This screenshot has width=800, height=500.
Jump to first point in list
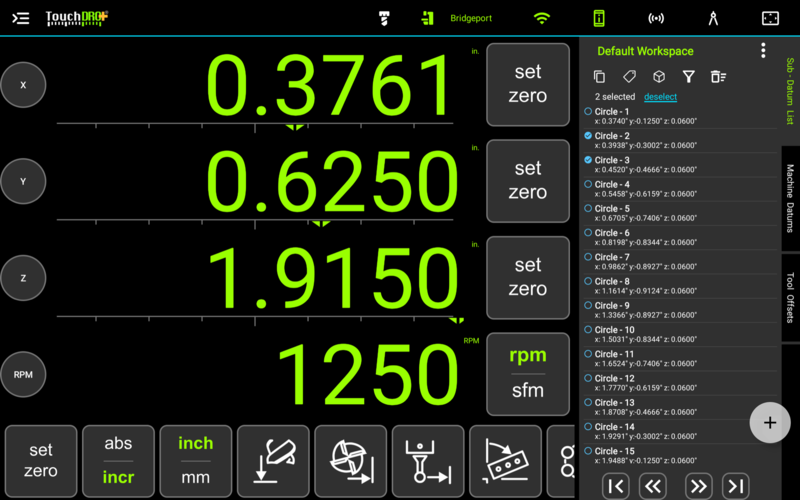click(x=615, y=486)
